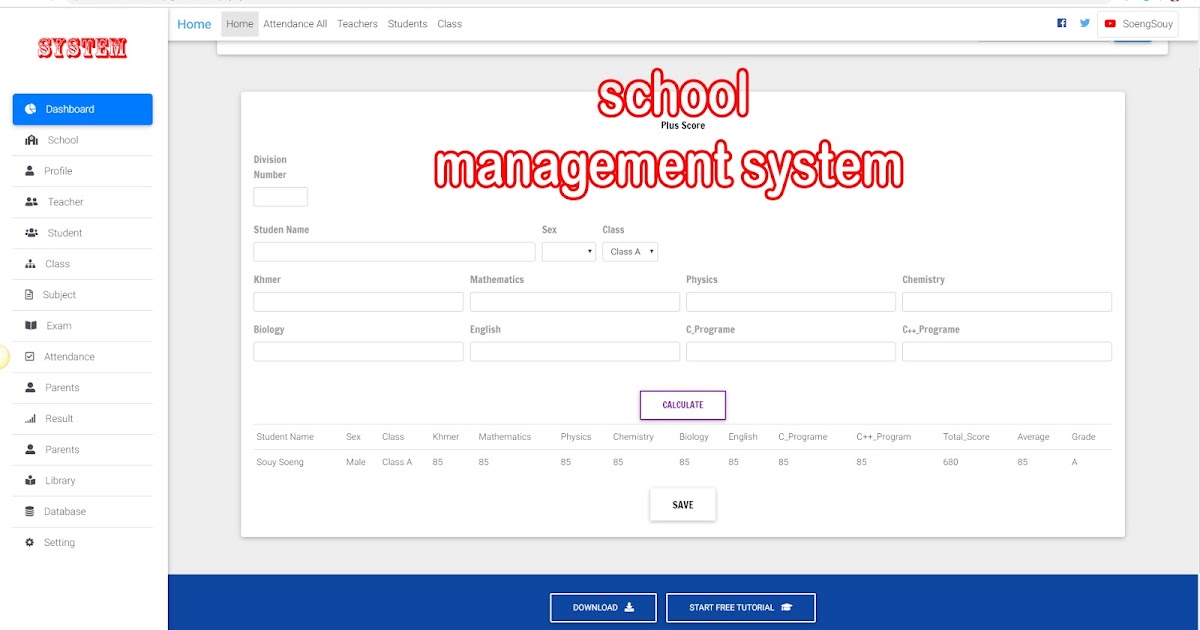This screenshot has height=630, width=1200.
Task: Click the Division Number input field
Action: point(281,197)
